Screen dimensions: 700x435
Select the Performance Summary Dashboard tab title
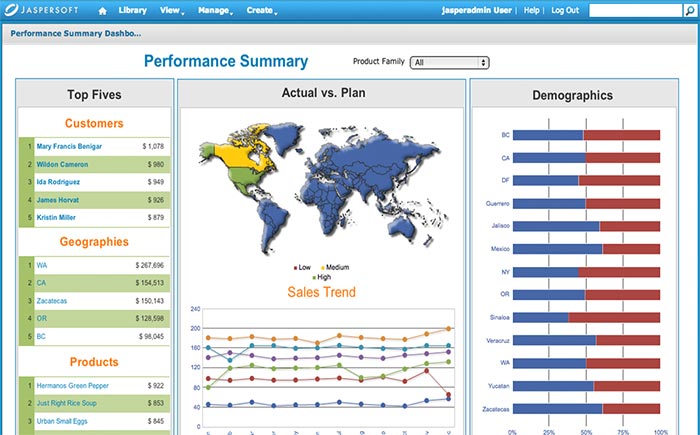[75, 33]
